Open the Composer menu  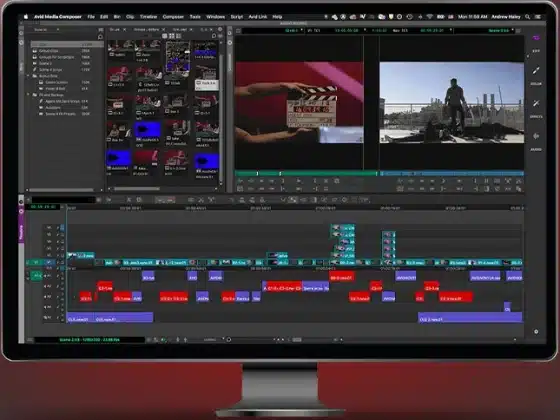[173, 17]
